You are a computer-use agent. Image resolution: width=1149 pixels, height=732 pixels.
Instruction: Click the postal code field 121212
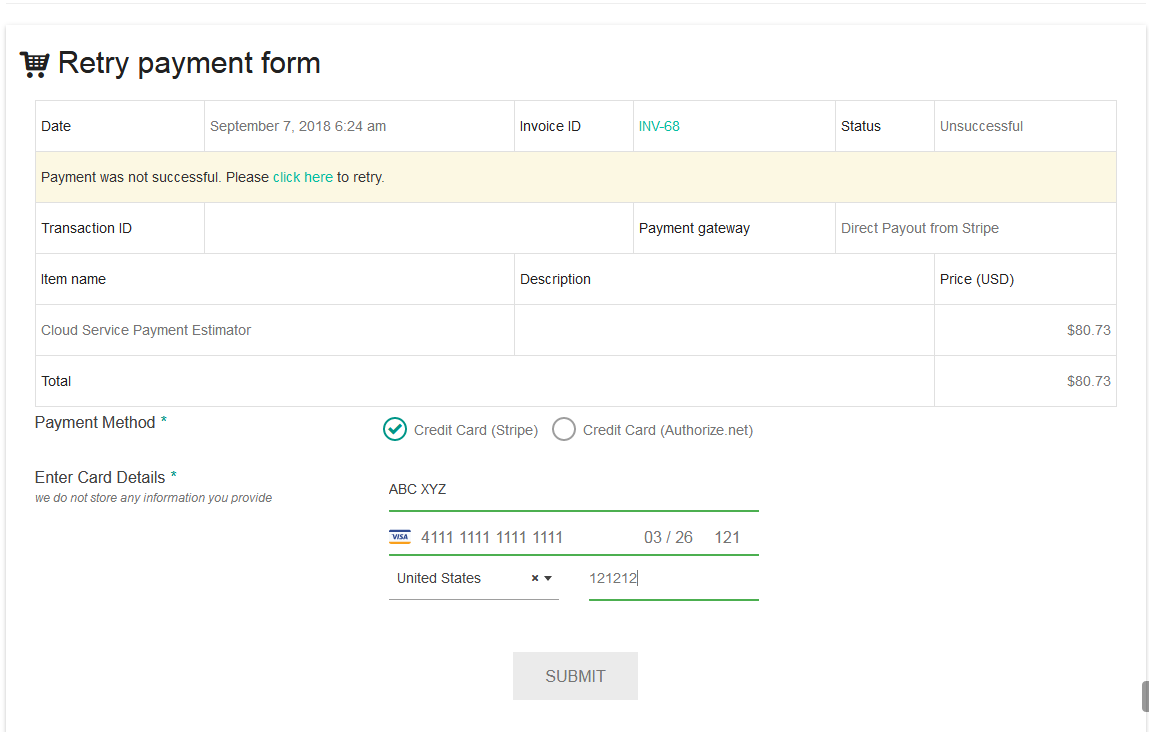click(x=673, y=578)
